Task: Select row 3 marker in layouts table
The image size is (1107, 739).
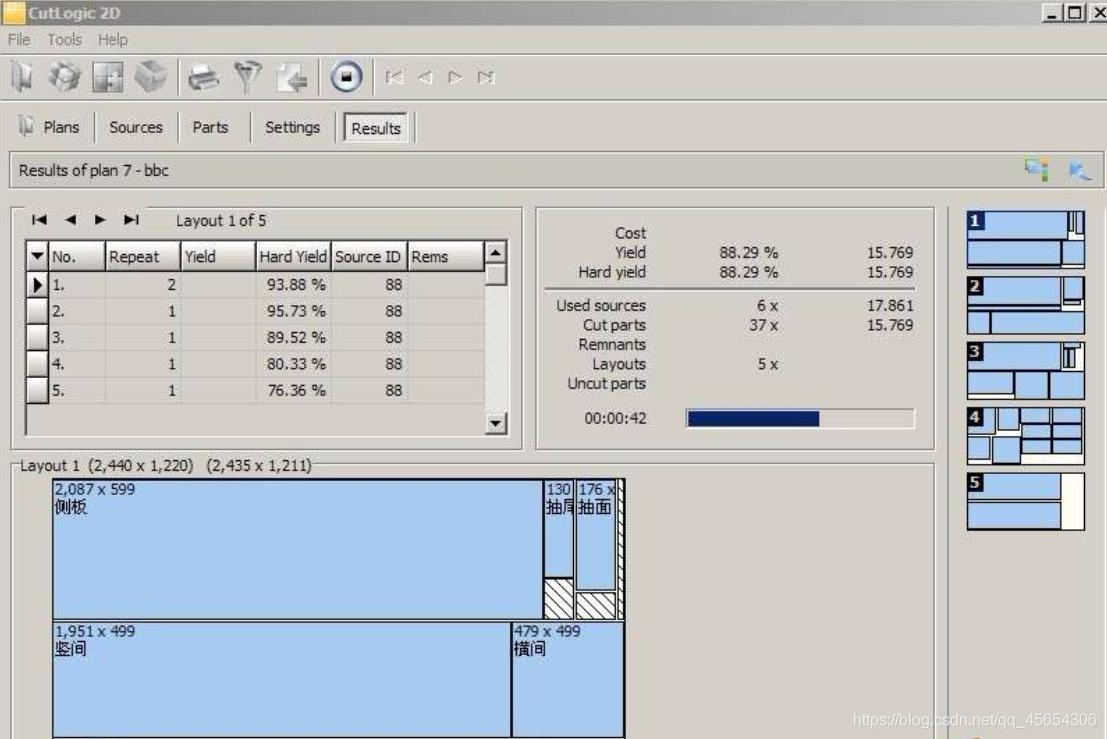Action: point(37,337)
